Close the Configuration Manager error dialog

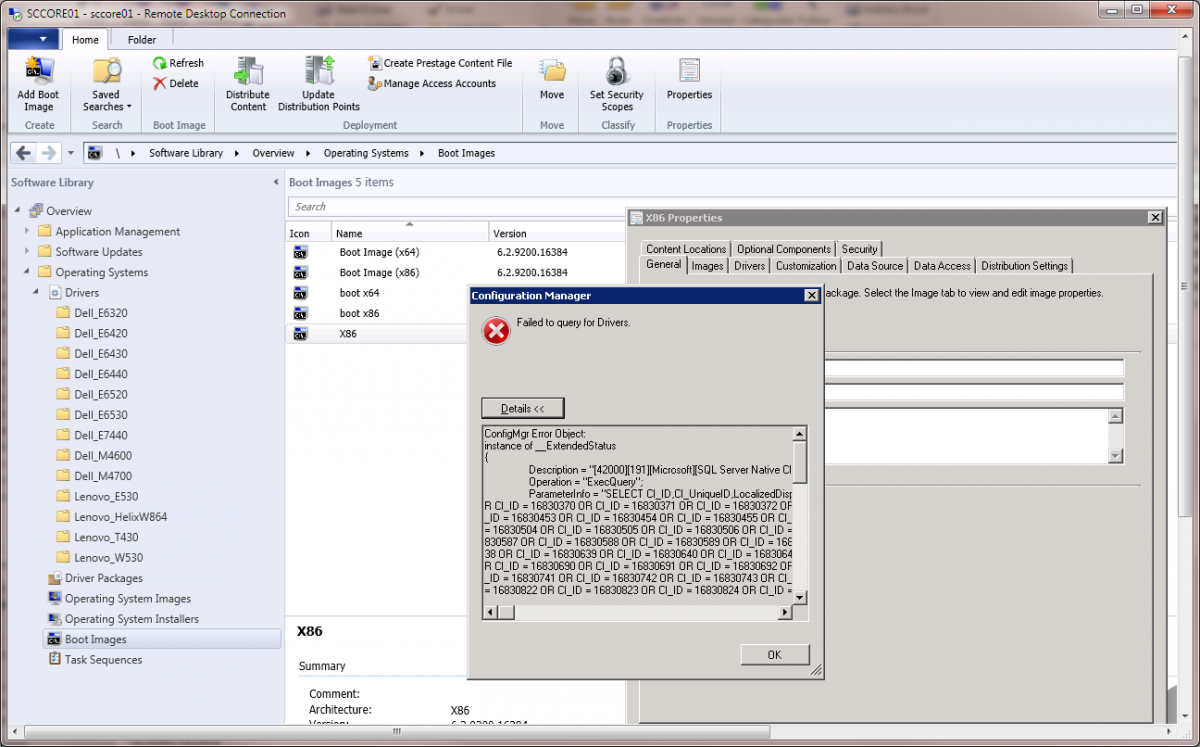[812, 296]
